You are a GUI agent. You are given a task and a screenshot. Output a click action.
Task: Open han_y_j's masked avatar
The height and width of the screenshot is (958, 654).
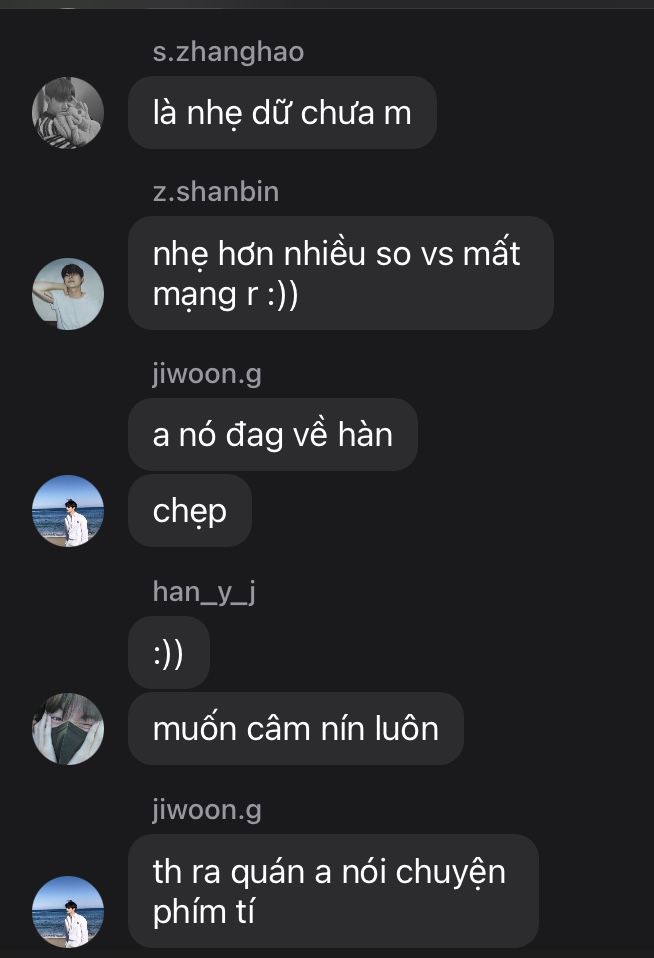point(68,728)
